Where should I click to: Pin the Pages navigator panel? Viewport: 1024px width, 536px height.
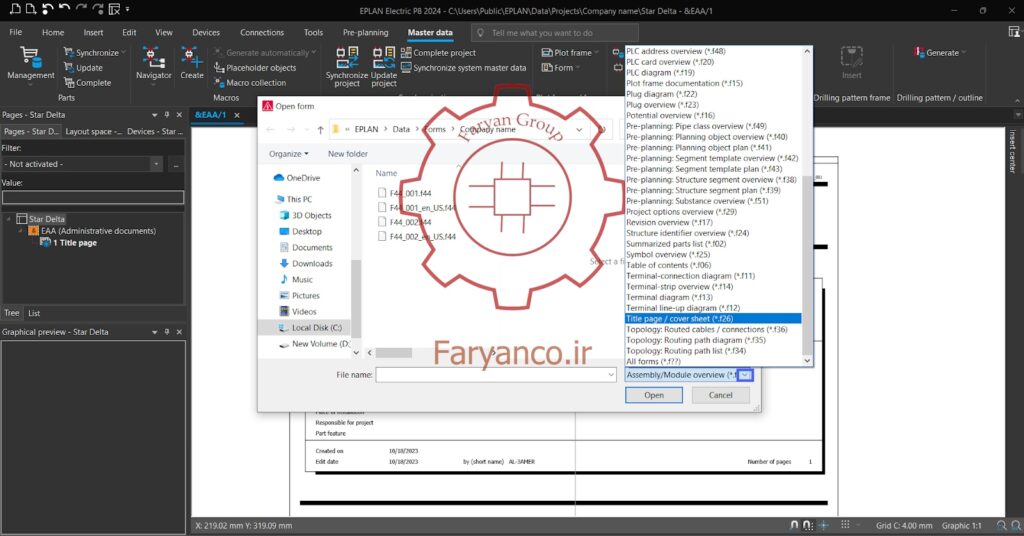click(167, 115)
